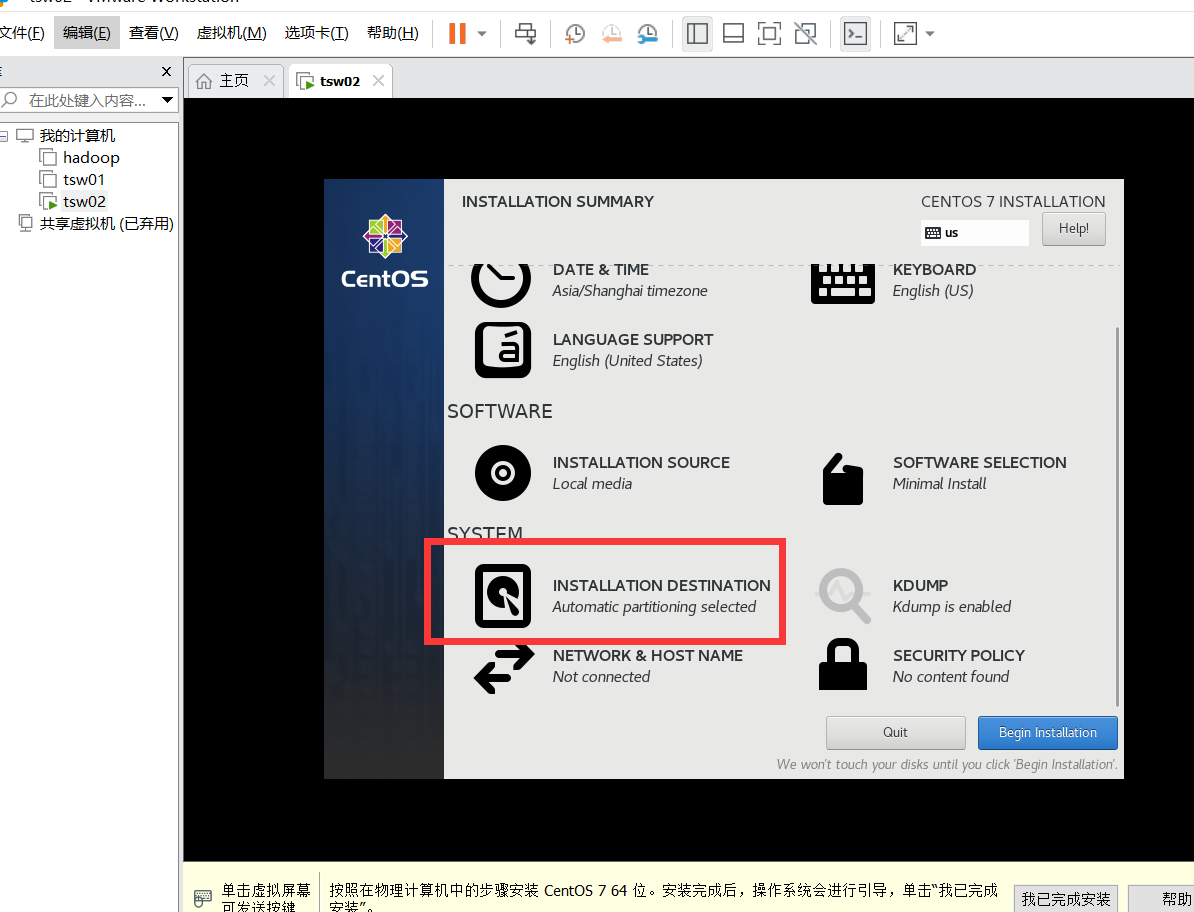Screen dimensions: 1194x912
Task: Take a snapshot using the clock-plus icon
Action: coord(575,33)
